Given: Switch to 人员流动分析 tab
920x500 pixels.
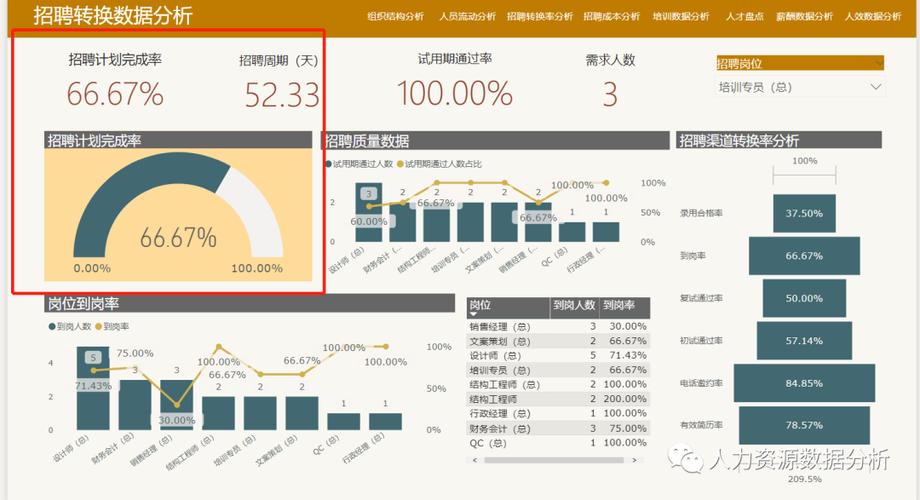Looking at the screenshot, I should tap(467, 16).
